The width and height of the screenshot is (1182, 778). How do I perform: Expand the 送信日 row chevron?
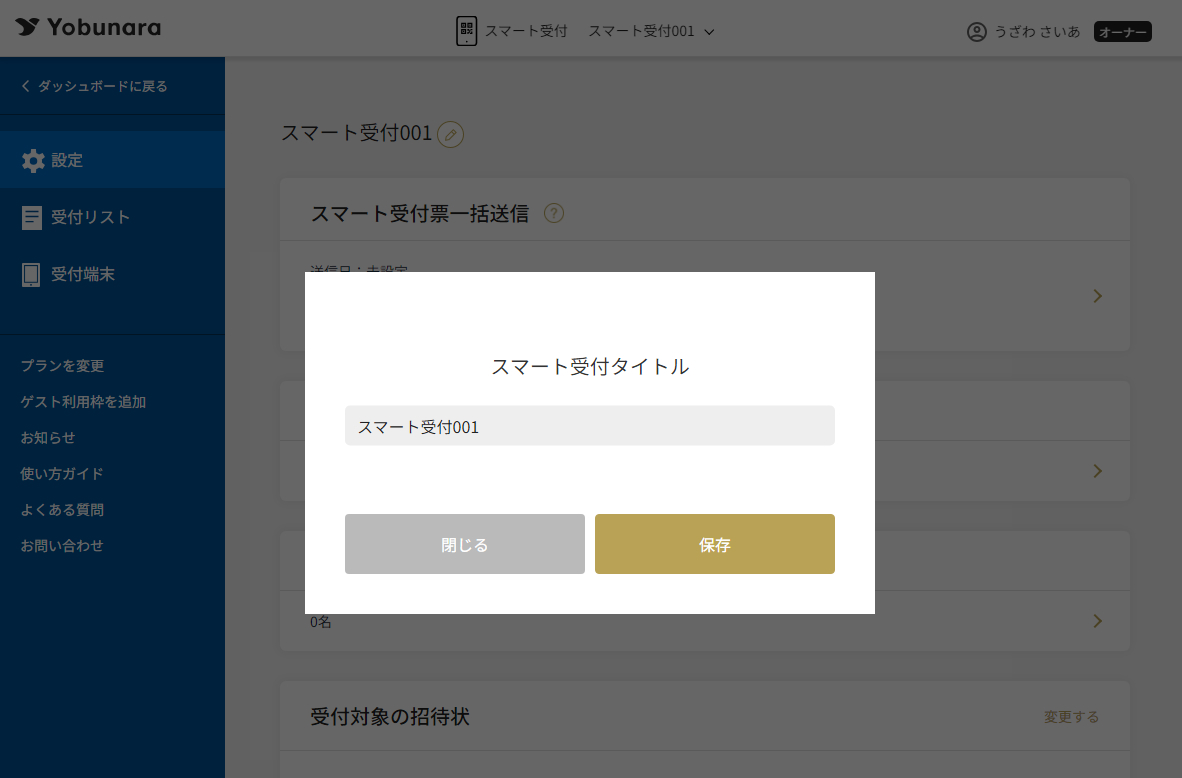(1098, 296)
